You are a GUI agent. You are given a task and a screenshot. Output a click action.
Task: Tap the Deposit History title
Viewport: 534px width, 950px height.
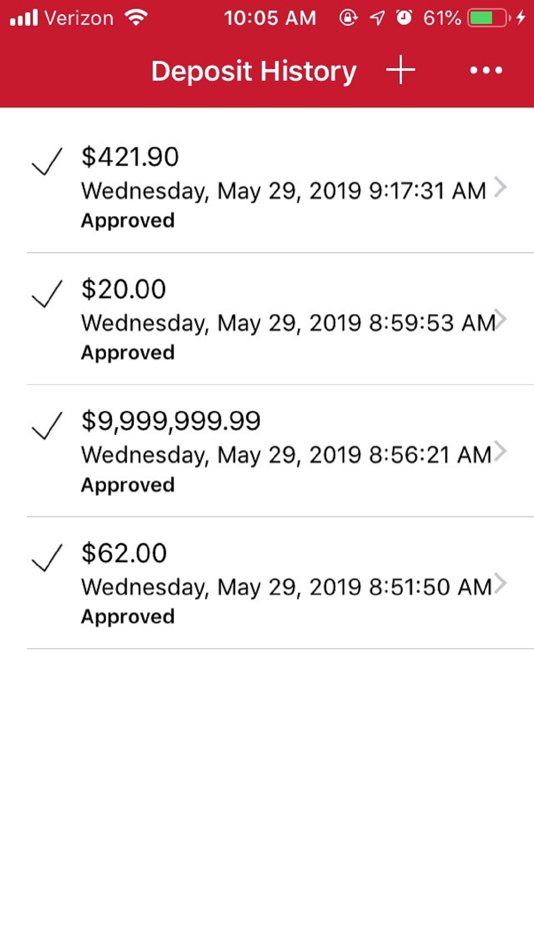[x=254, y=71]
